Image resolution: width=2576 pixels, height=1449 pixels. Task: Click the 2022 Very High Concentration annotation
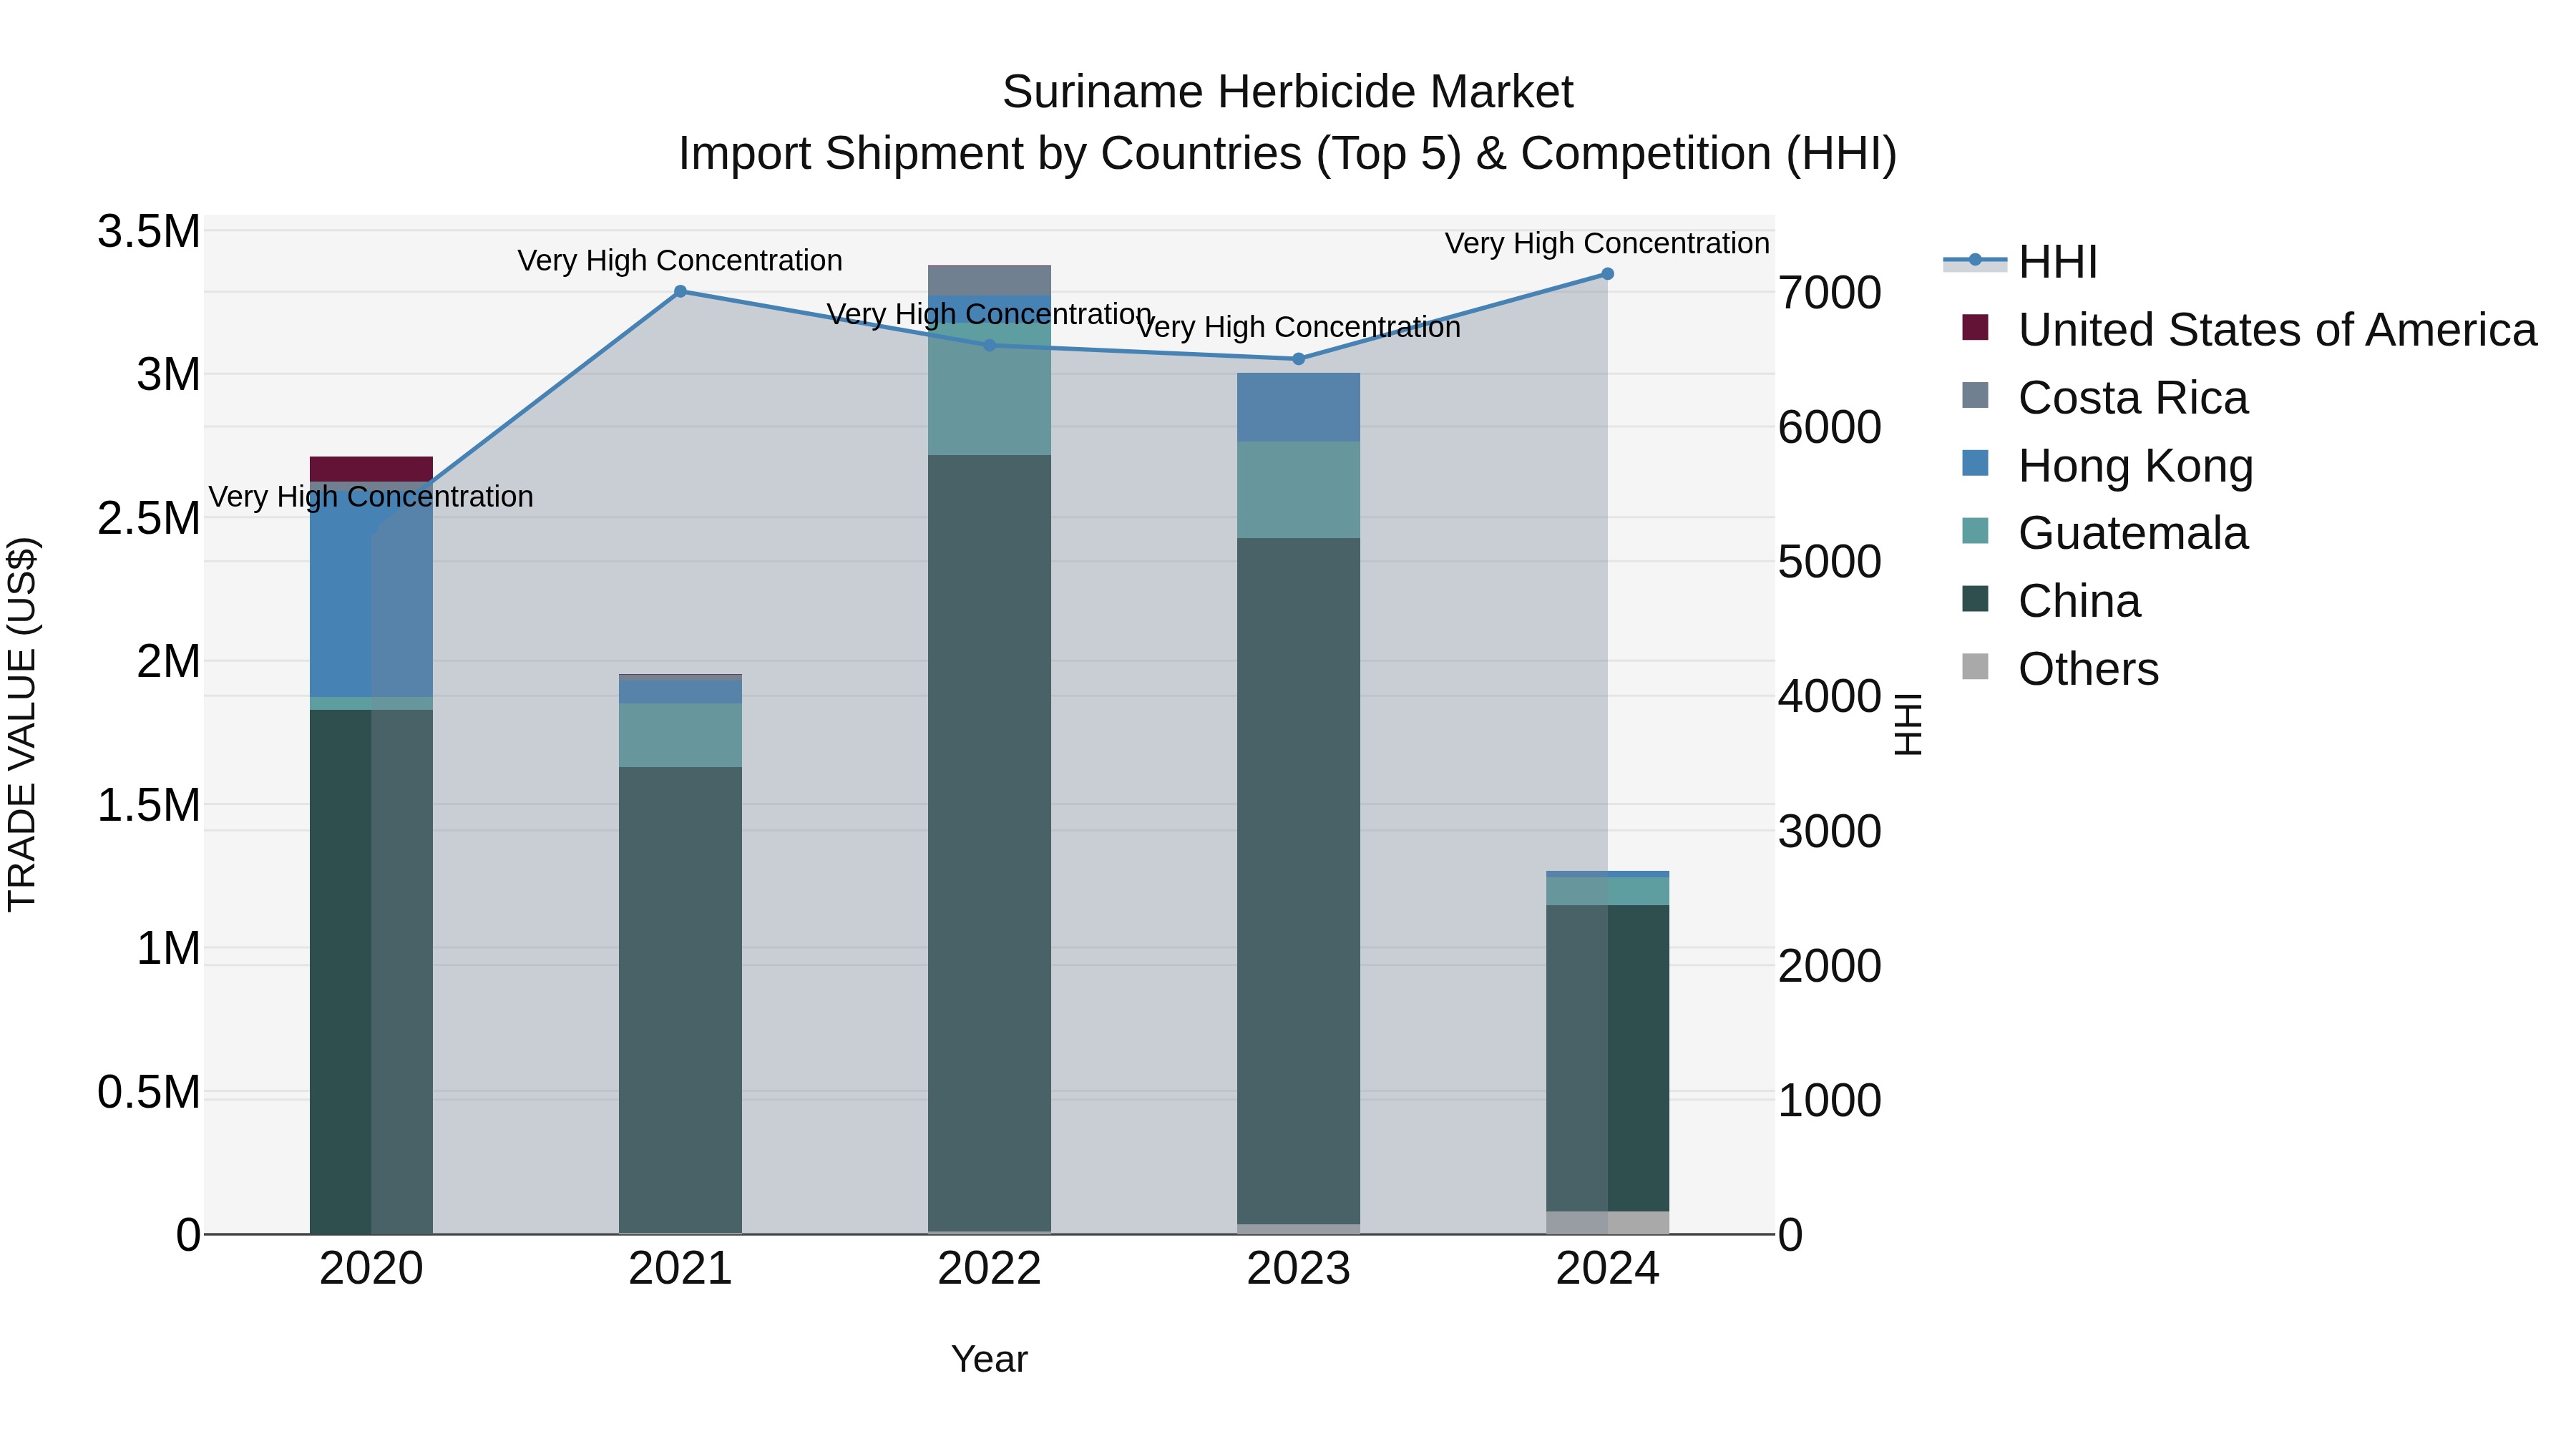[990, 314]
